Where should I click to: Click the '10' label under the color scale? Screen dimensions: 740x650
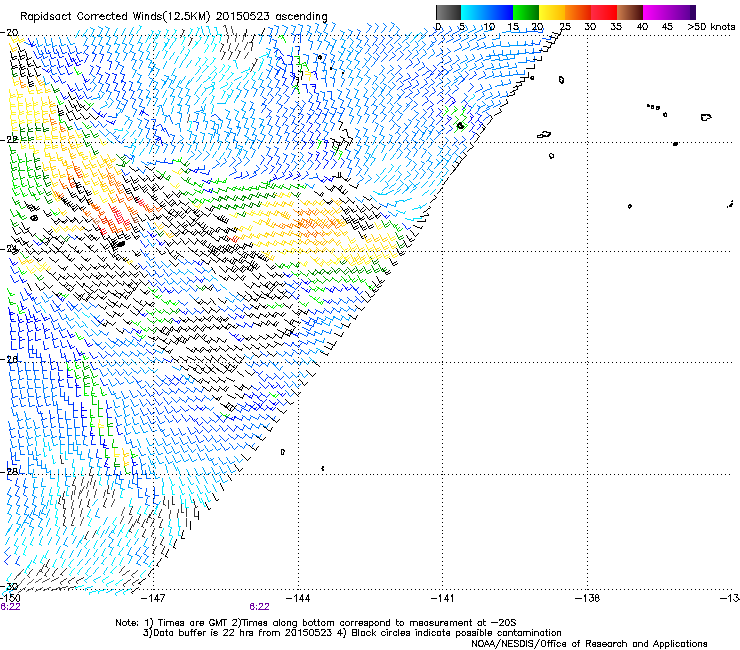[x=489, y=27]
